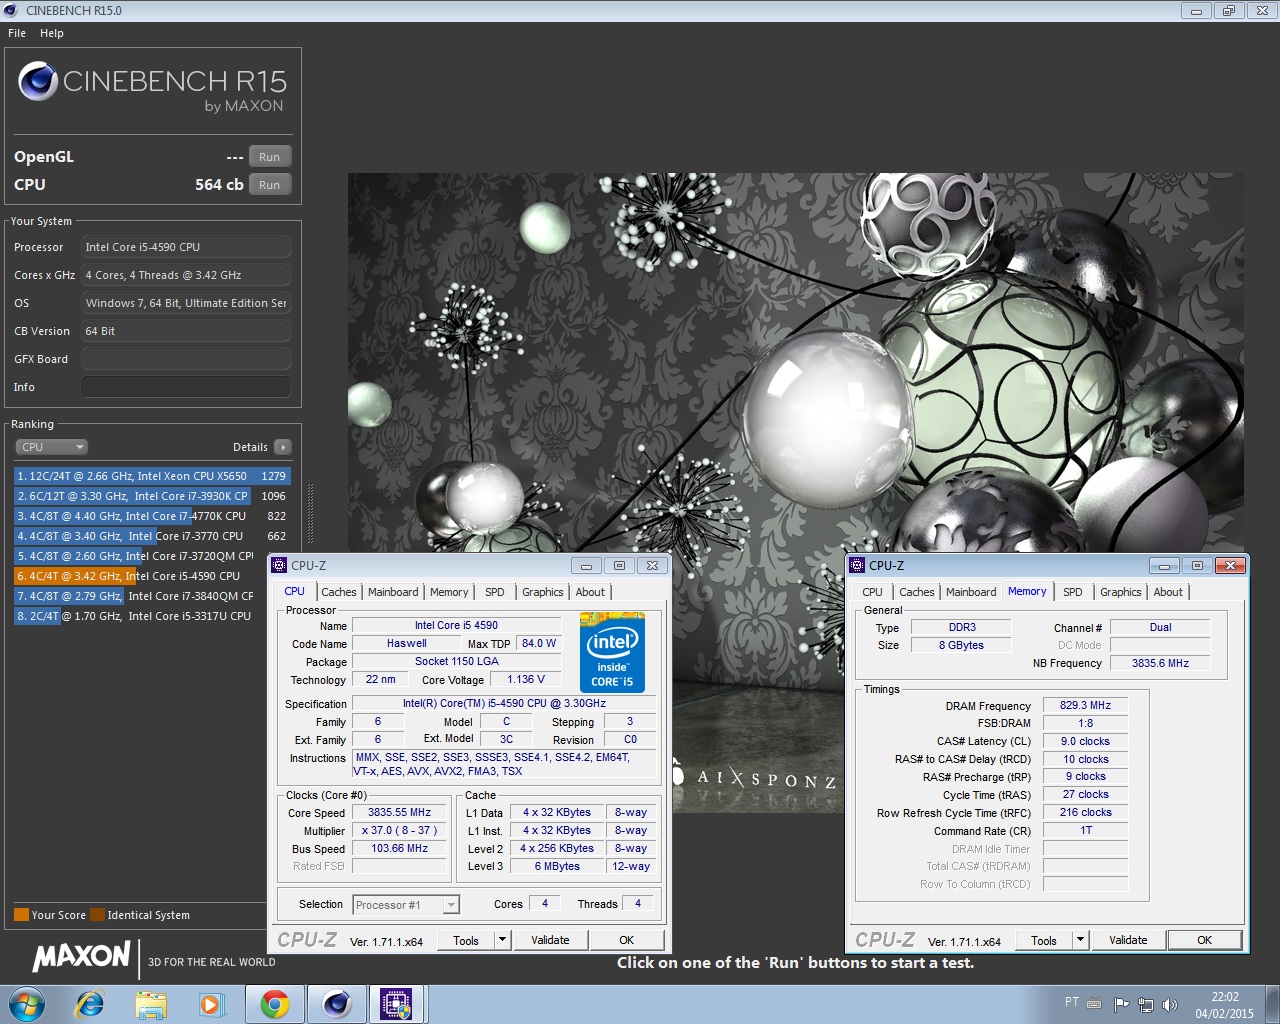Switch to Graphics tab in left CPU-Z

coord(543,592)
